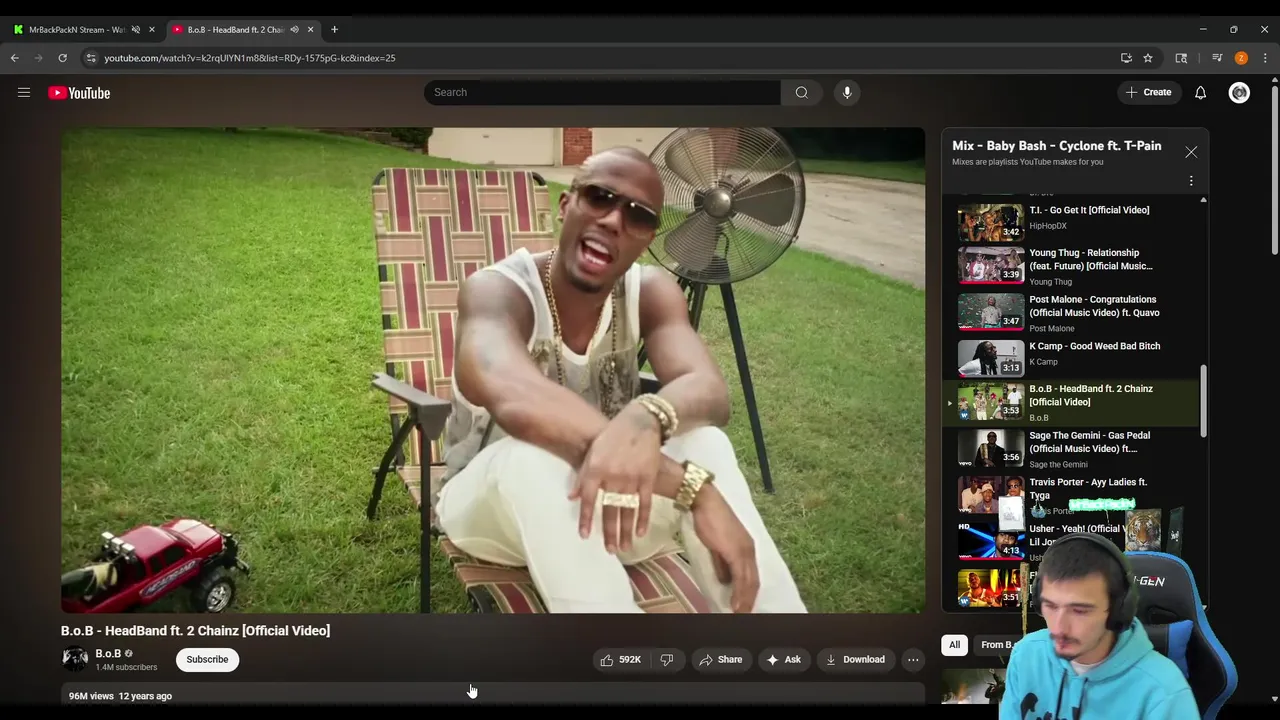Open YouTube notifications bell
Screen dimensions: 1280x720
pos(1200,93)
